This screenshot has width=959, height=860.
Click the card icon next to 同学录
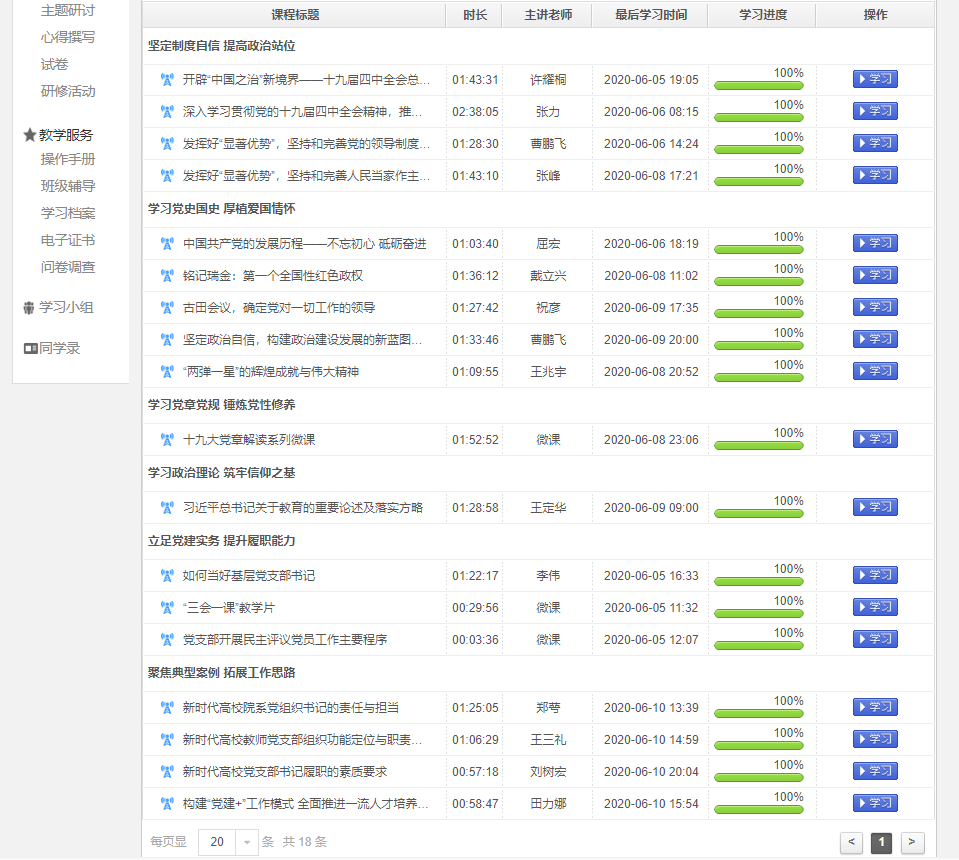[x=30, y=348]
